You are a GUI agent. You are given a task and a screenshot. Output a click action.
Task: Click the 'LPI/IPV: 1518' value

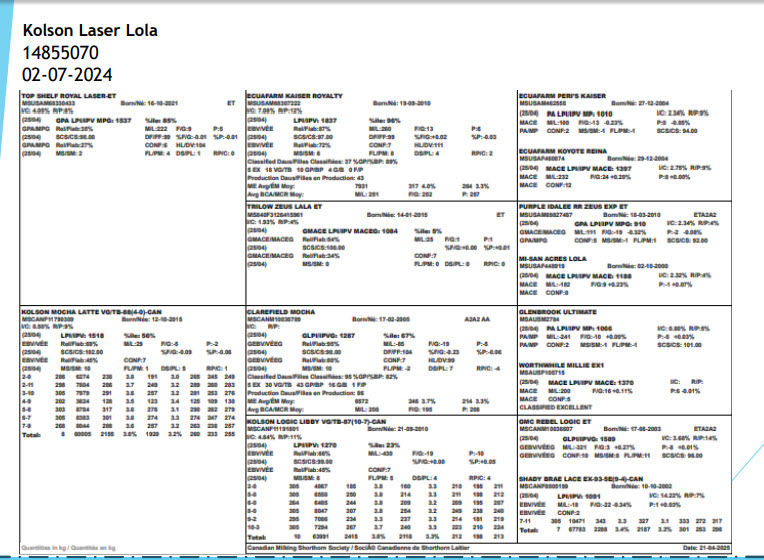(82, 336)
